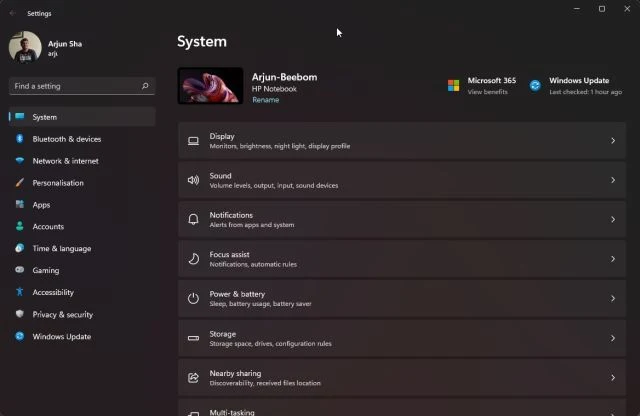
Task: Open Sound settings row
Action: tap(402, 180)
